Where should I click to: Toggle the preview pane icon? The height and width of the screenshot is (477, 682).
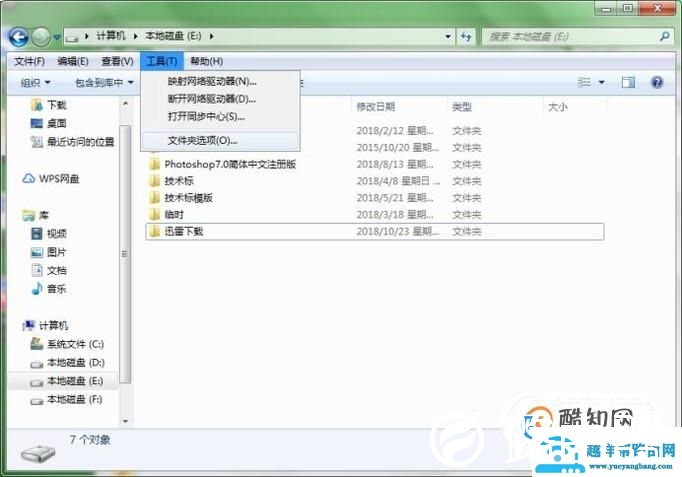pos(628,82)
